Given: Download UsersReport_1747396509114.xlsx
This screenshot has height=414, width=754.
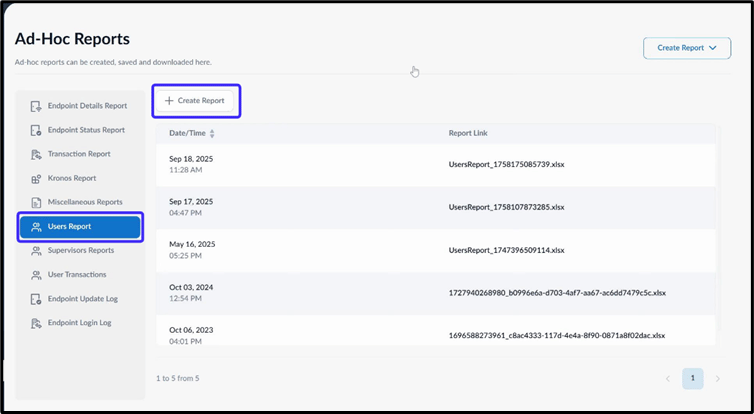Looking at the screenshot, I should 506,251.
